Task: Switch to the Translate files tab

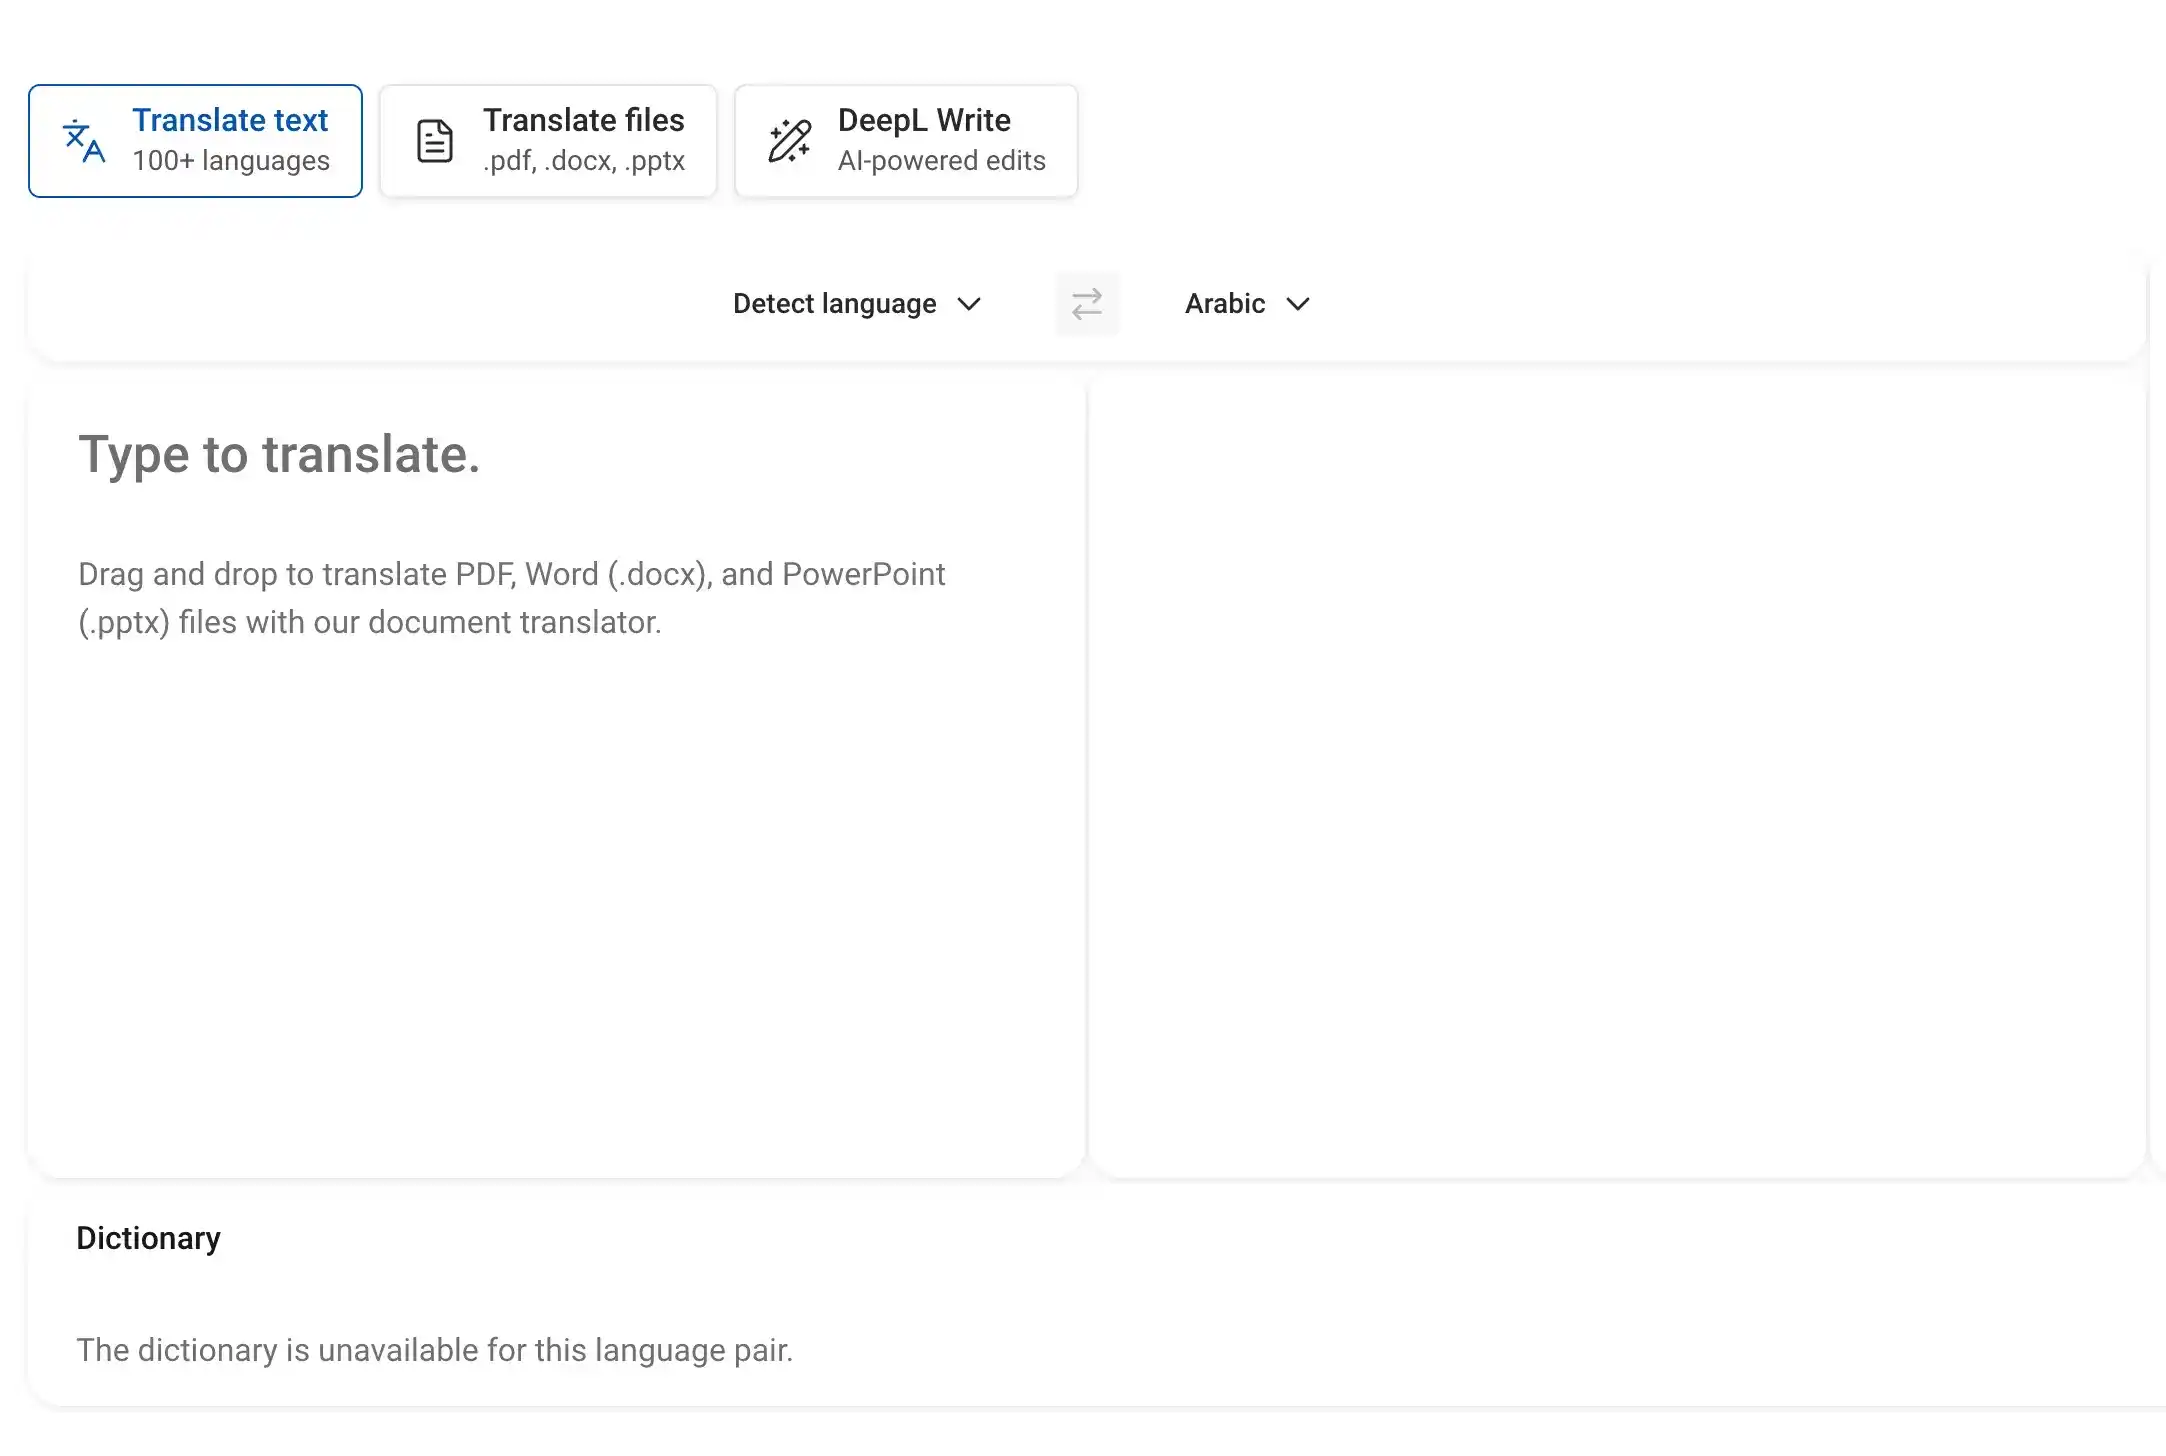Action: coord(548,140)
